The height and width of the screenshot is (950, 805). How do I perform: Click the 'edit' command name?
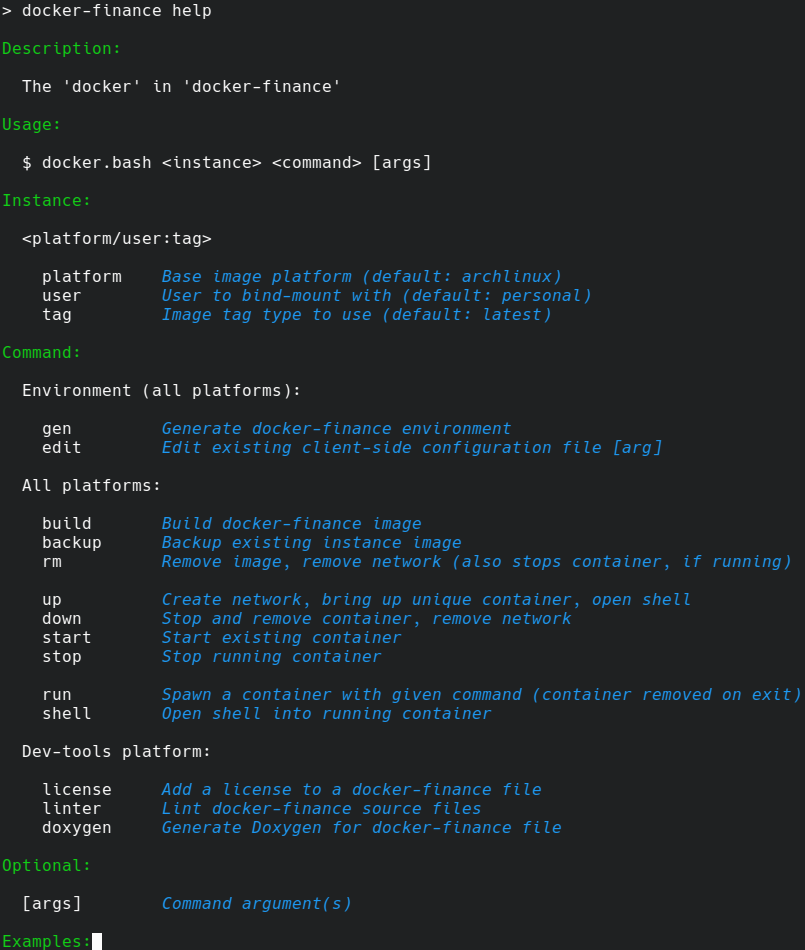coord(61,447)
